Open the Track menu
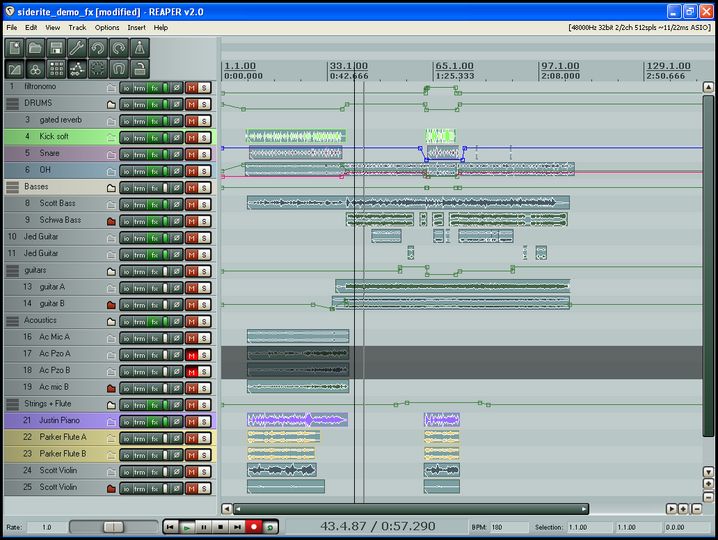Screen dimensions: 718x540 pos(77,27)
